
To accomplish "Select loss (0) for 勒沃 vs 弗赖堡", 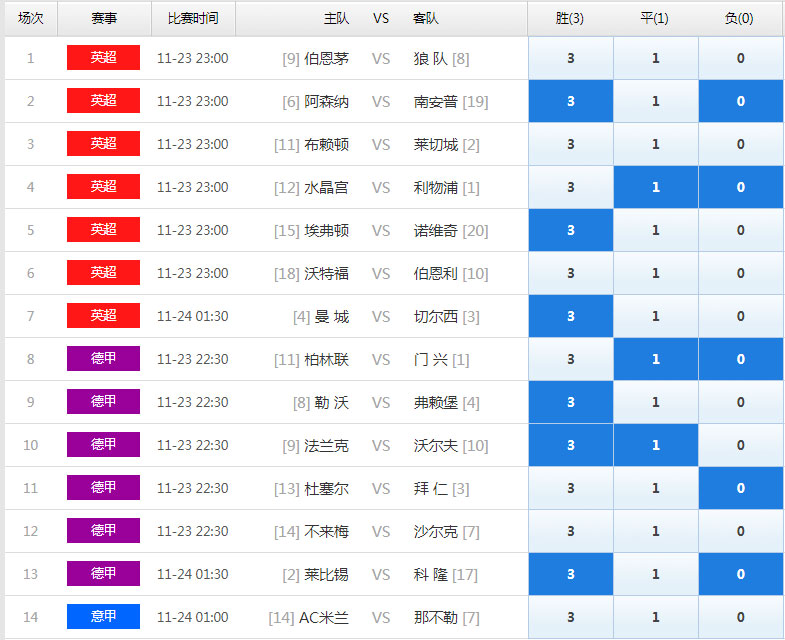I will pyautogui.click(x=741, y=403).
